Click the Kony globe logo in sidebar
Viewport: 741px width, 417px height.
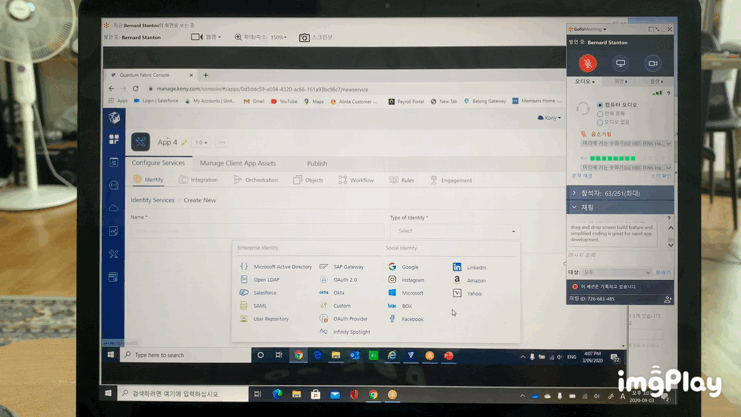pos(114,117)
